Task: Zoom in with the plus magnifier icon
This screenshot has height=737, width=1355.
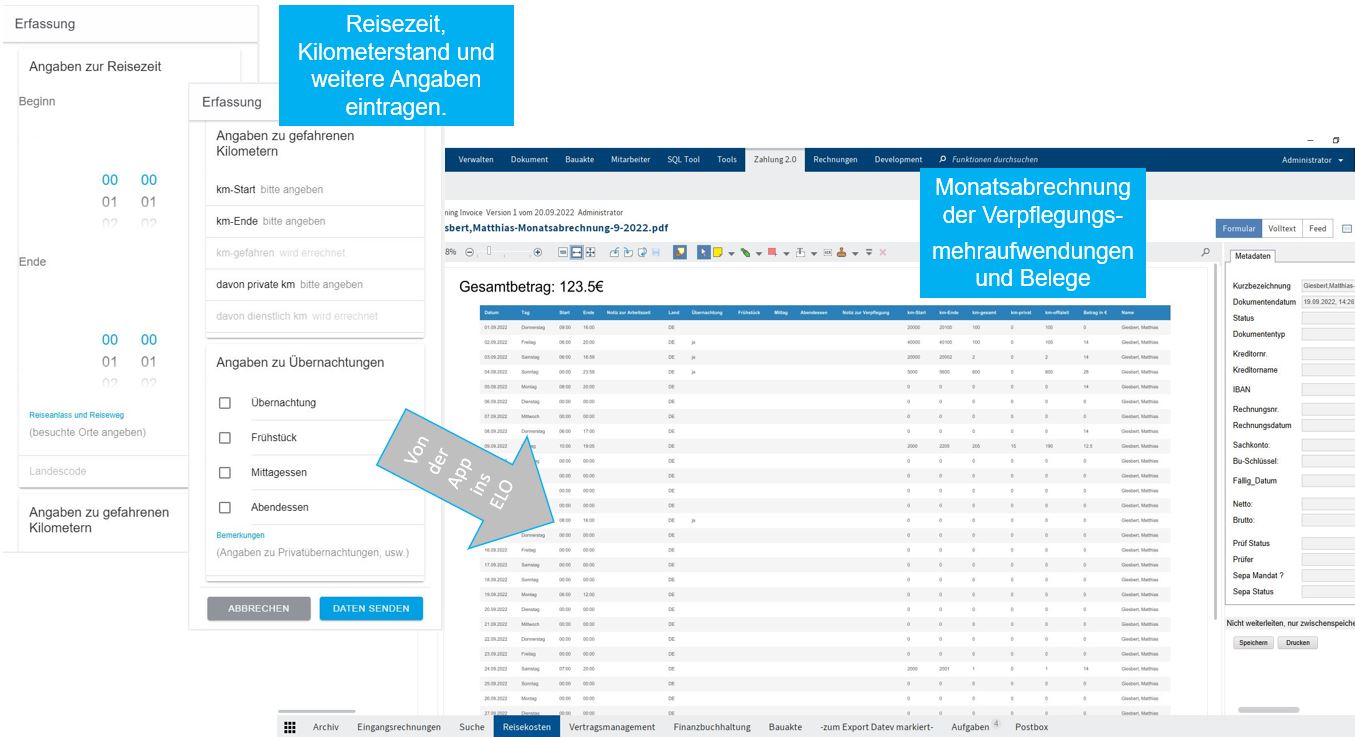Action: [x=538, y=252]
